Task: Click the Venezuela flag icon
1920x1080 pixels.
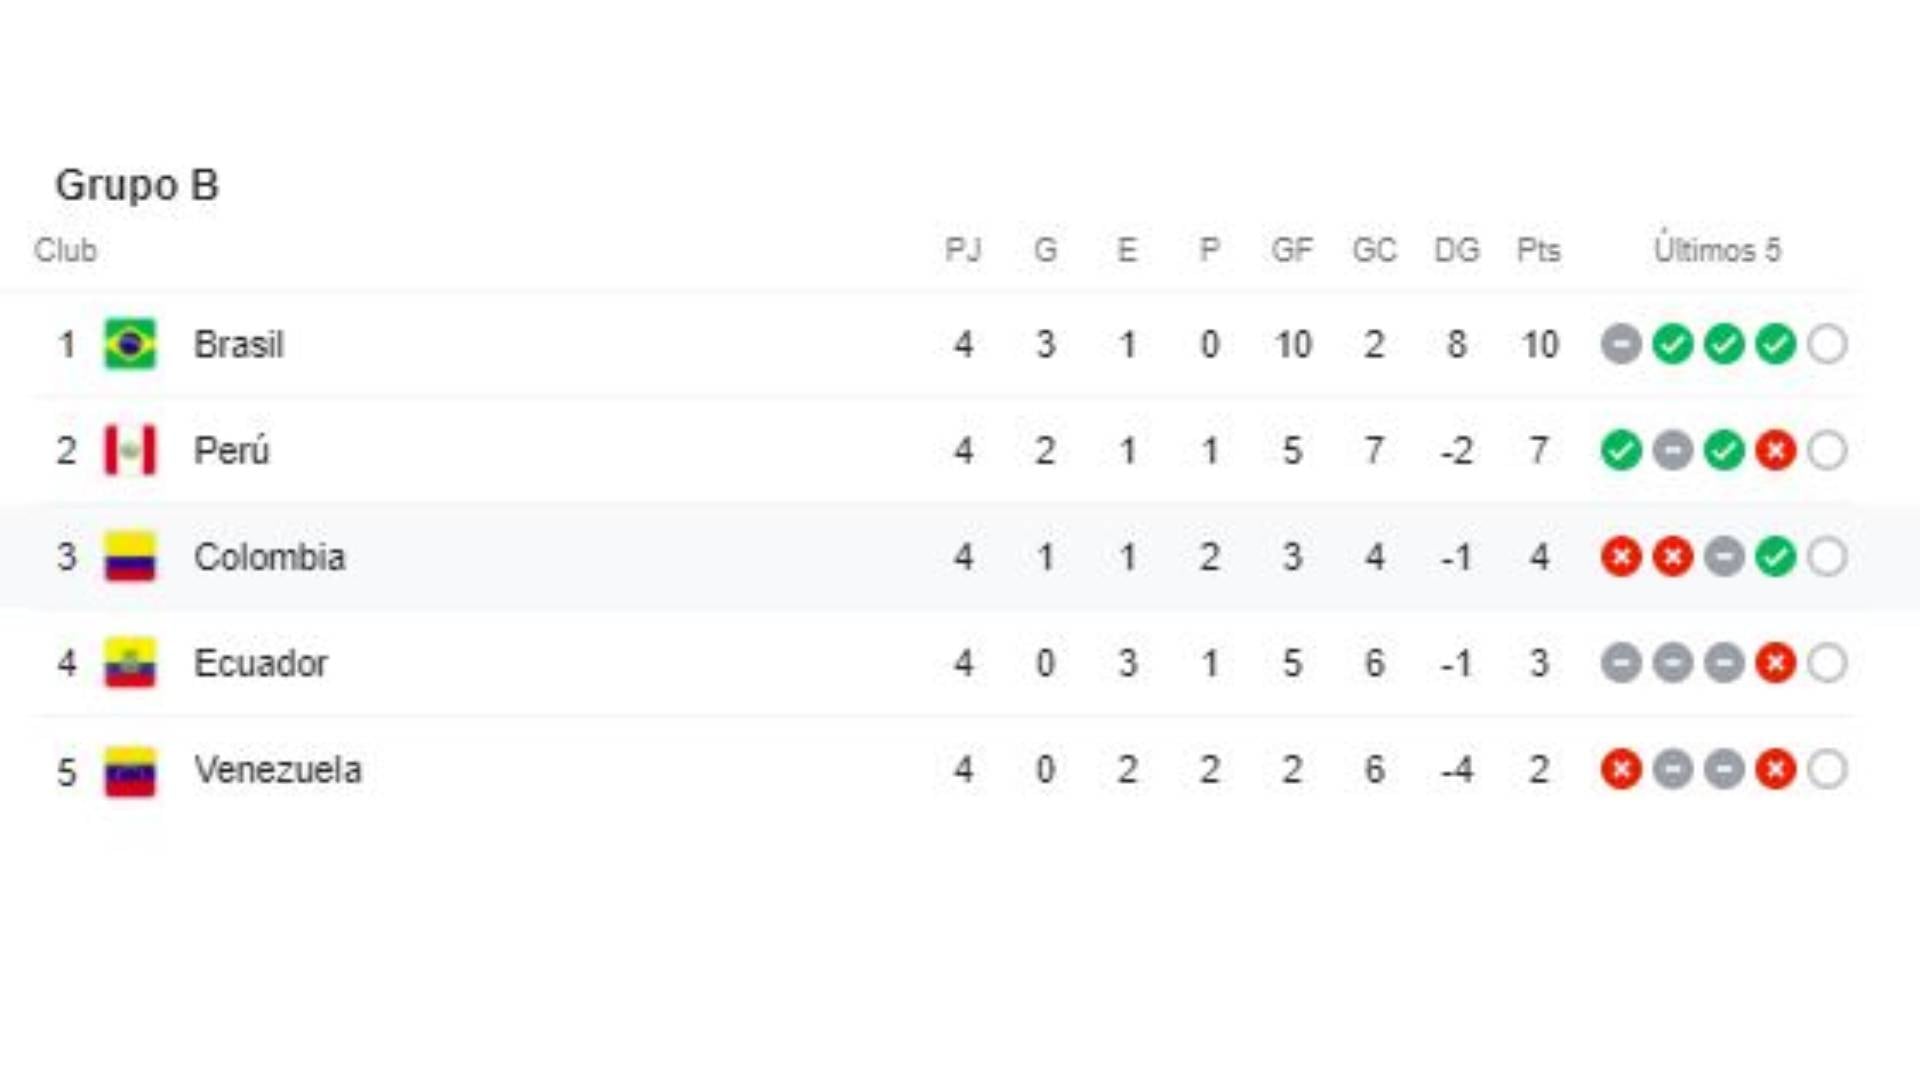Action: pyautogui.click(x=132, y=770)
